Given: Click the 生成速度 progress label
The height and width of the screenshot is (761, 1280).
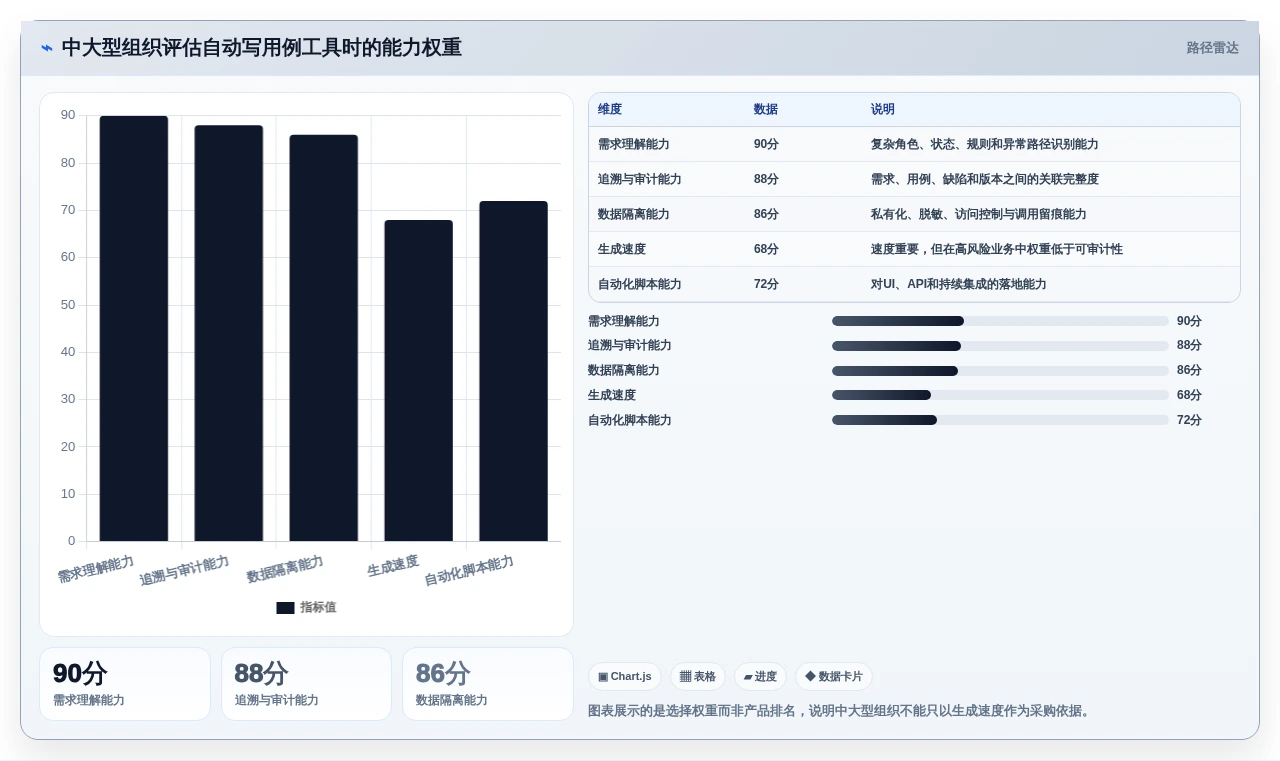Looking at the screenshot, I should pos(612,395).
